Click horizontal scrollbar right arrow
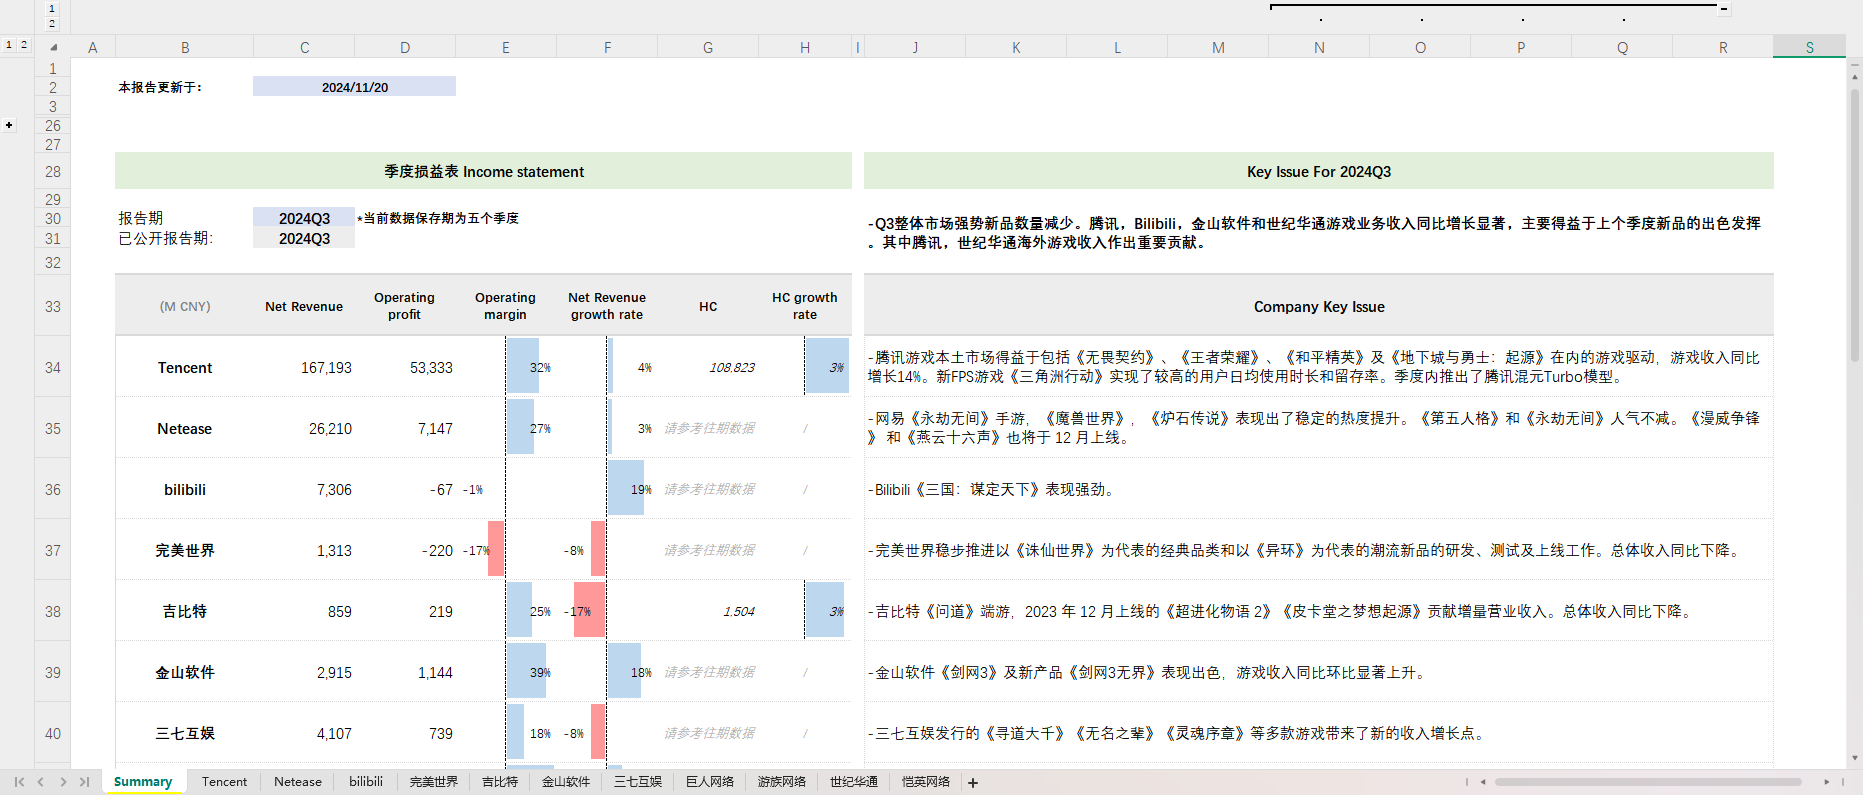The height and width of the screenshot is (795, 1863). click(1826, 782)
